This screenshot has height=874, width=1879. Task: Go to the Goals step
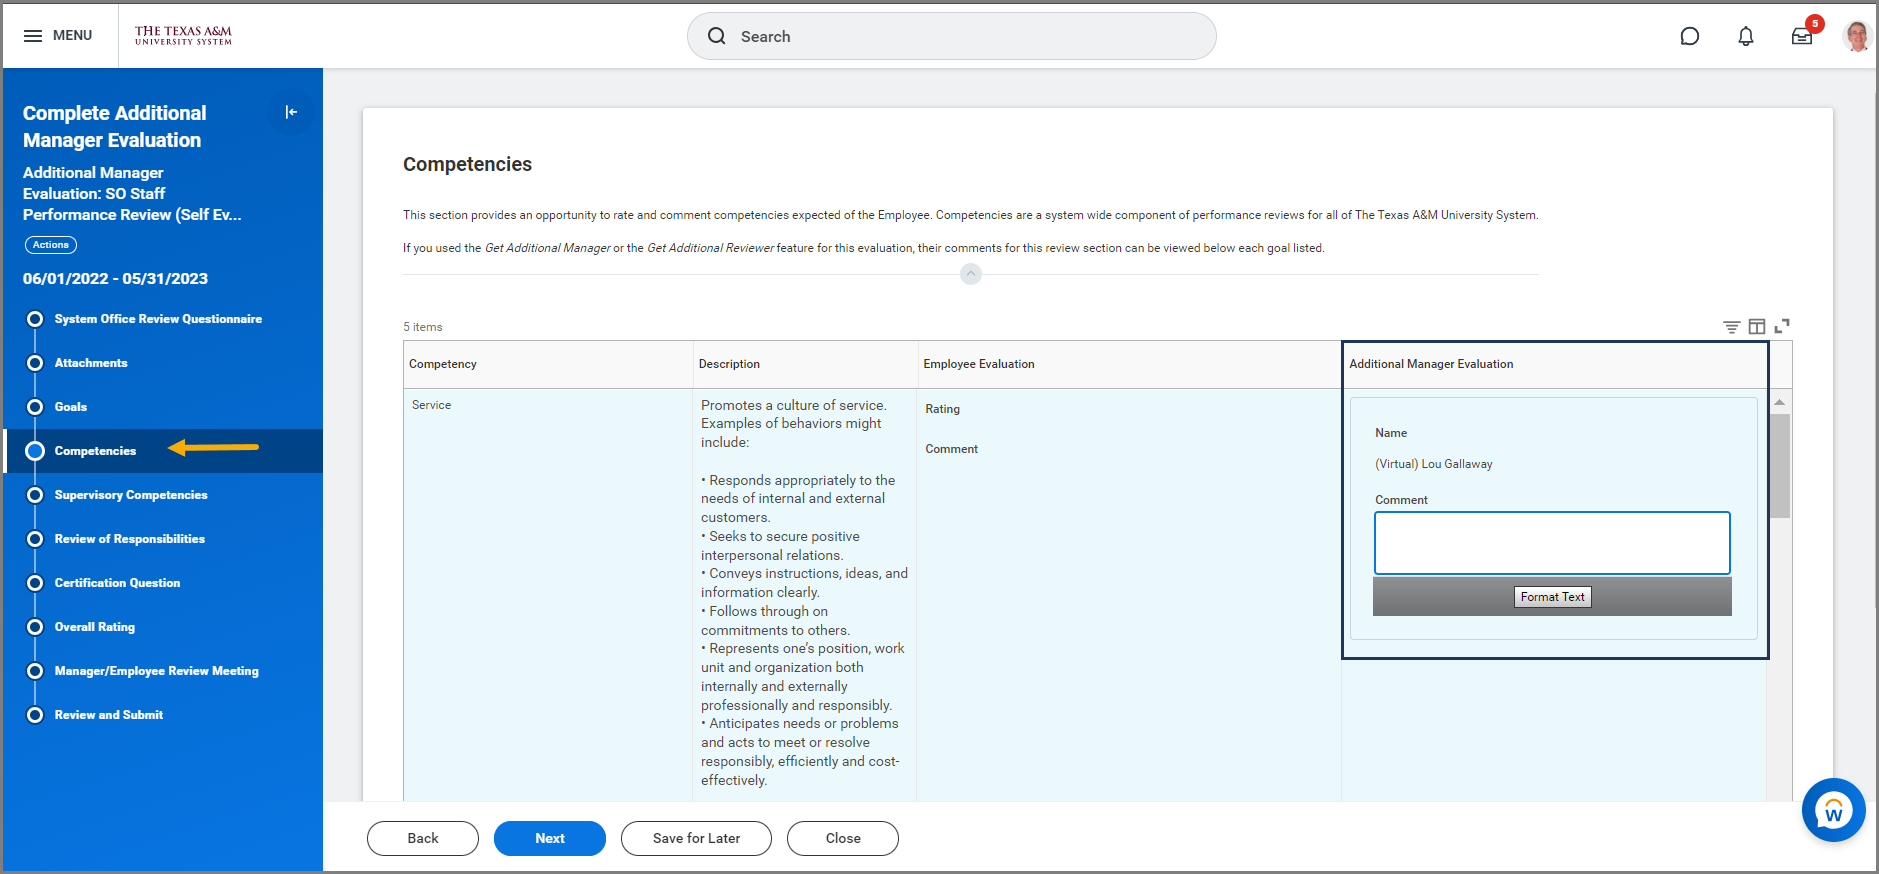point(70,407)
